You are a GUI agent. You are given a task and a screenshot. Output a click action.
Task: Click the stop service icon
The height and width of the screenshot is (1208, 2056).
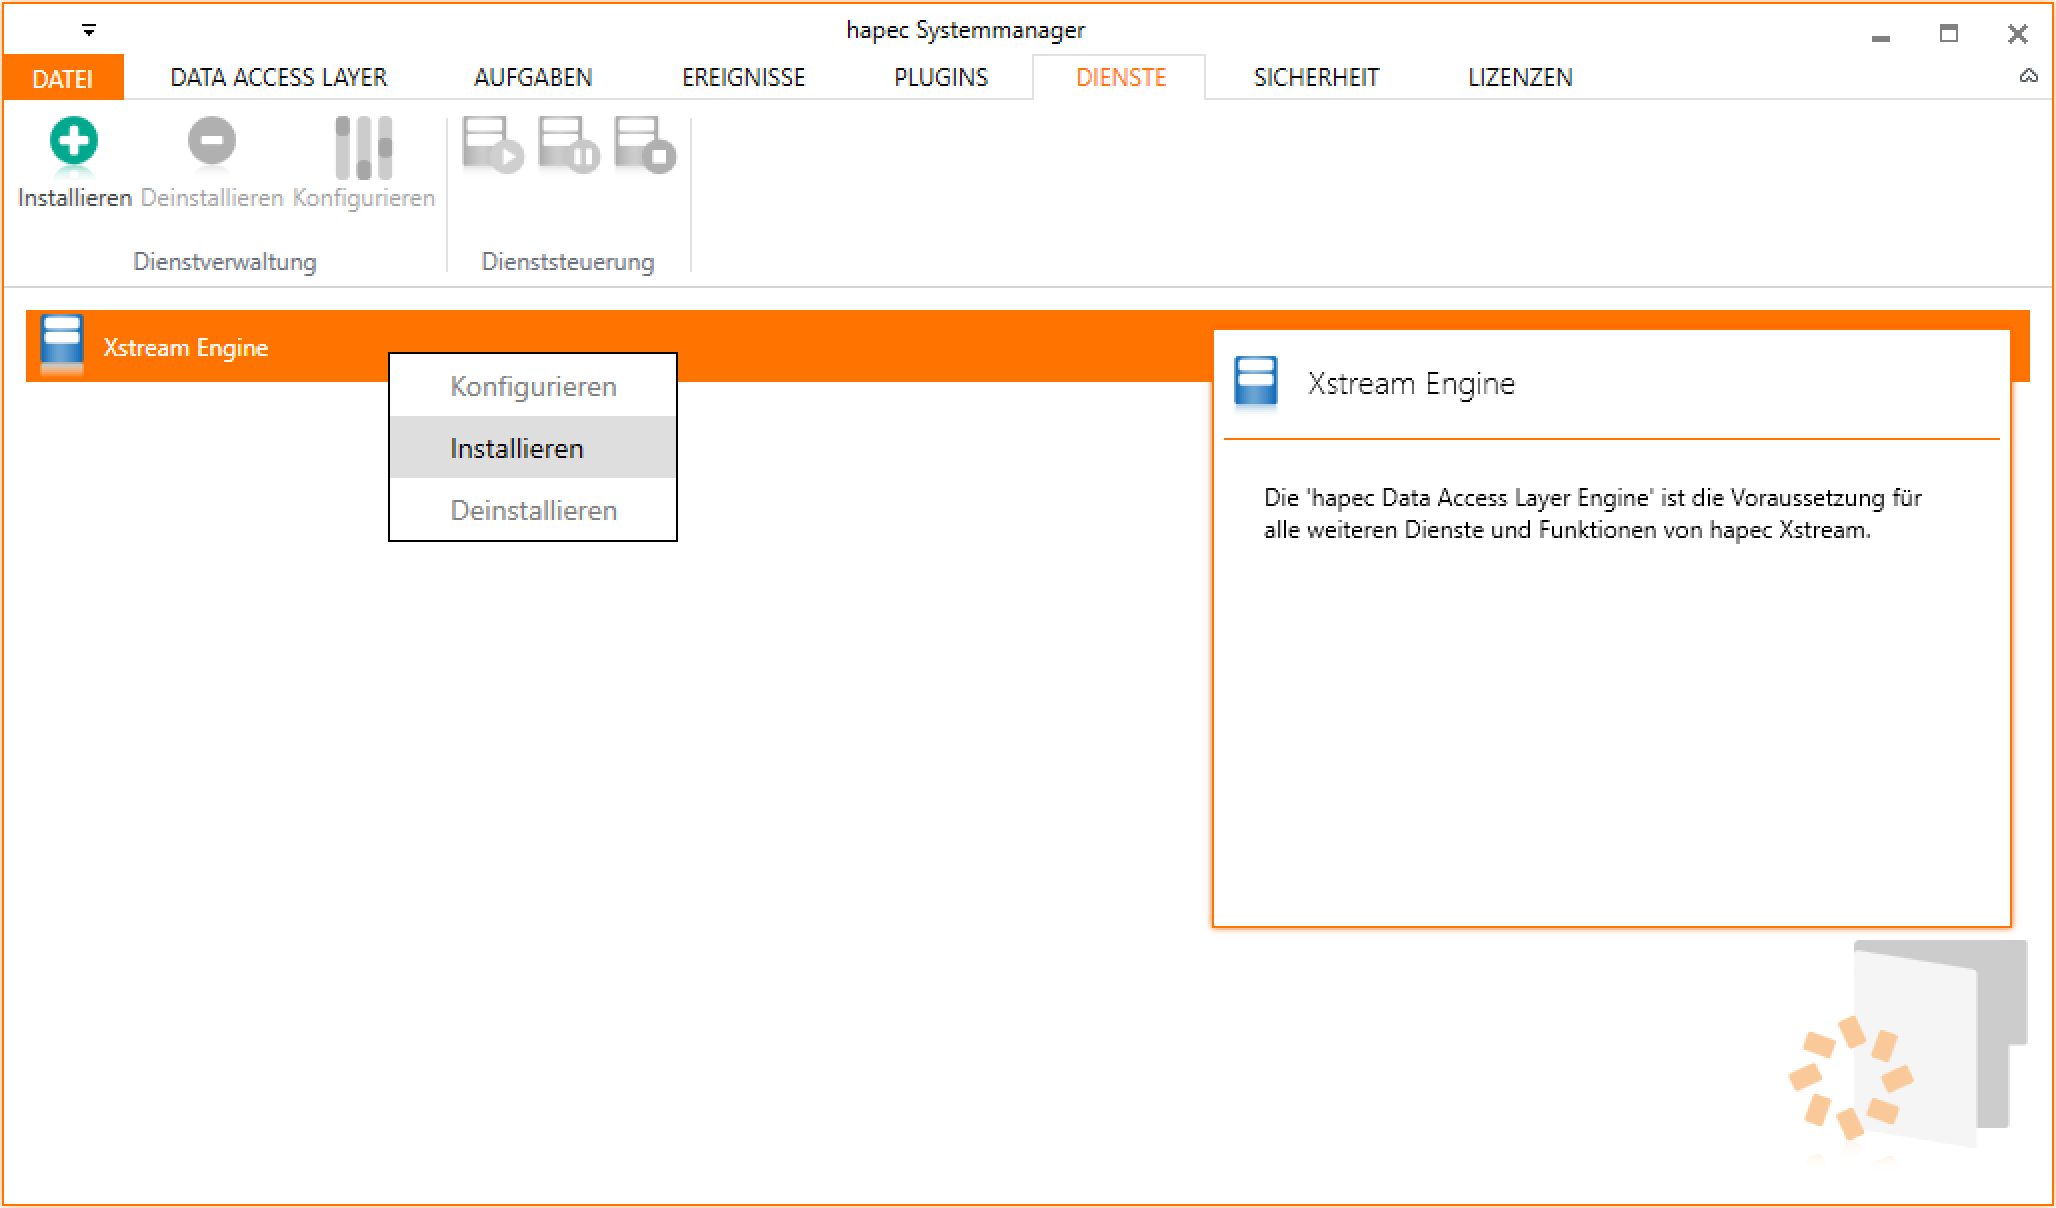tap(644, 146)
